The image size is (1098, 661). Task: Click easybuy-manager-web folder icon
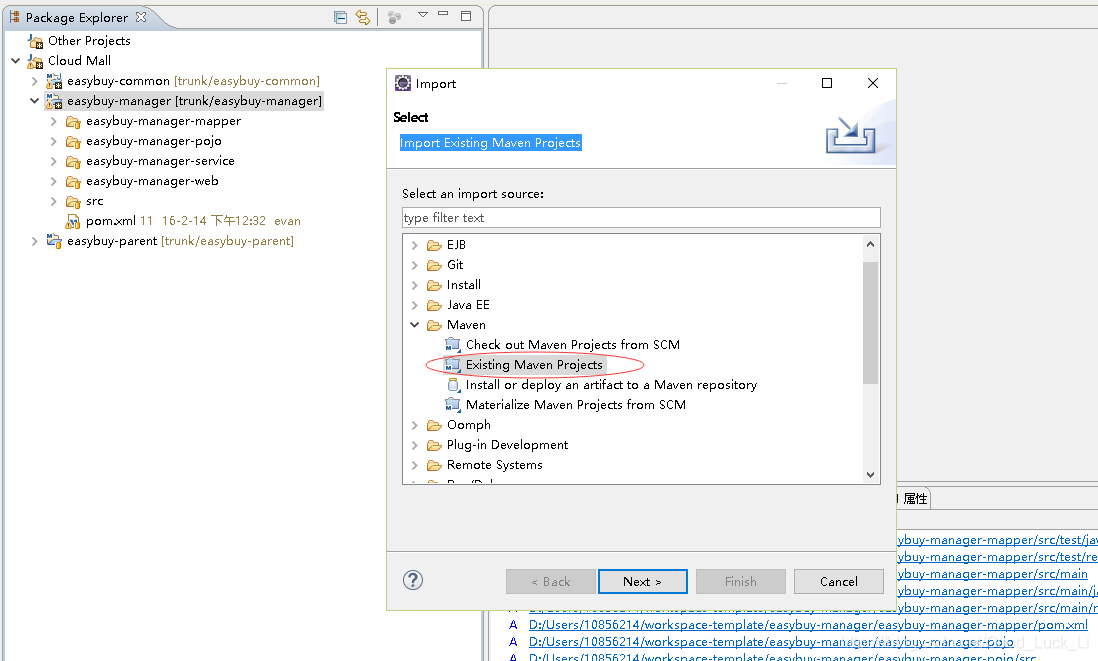click(x=73, y=182)
